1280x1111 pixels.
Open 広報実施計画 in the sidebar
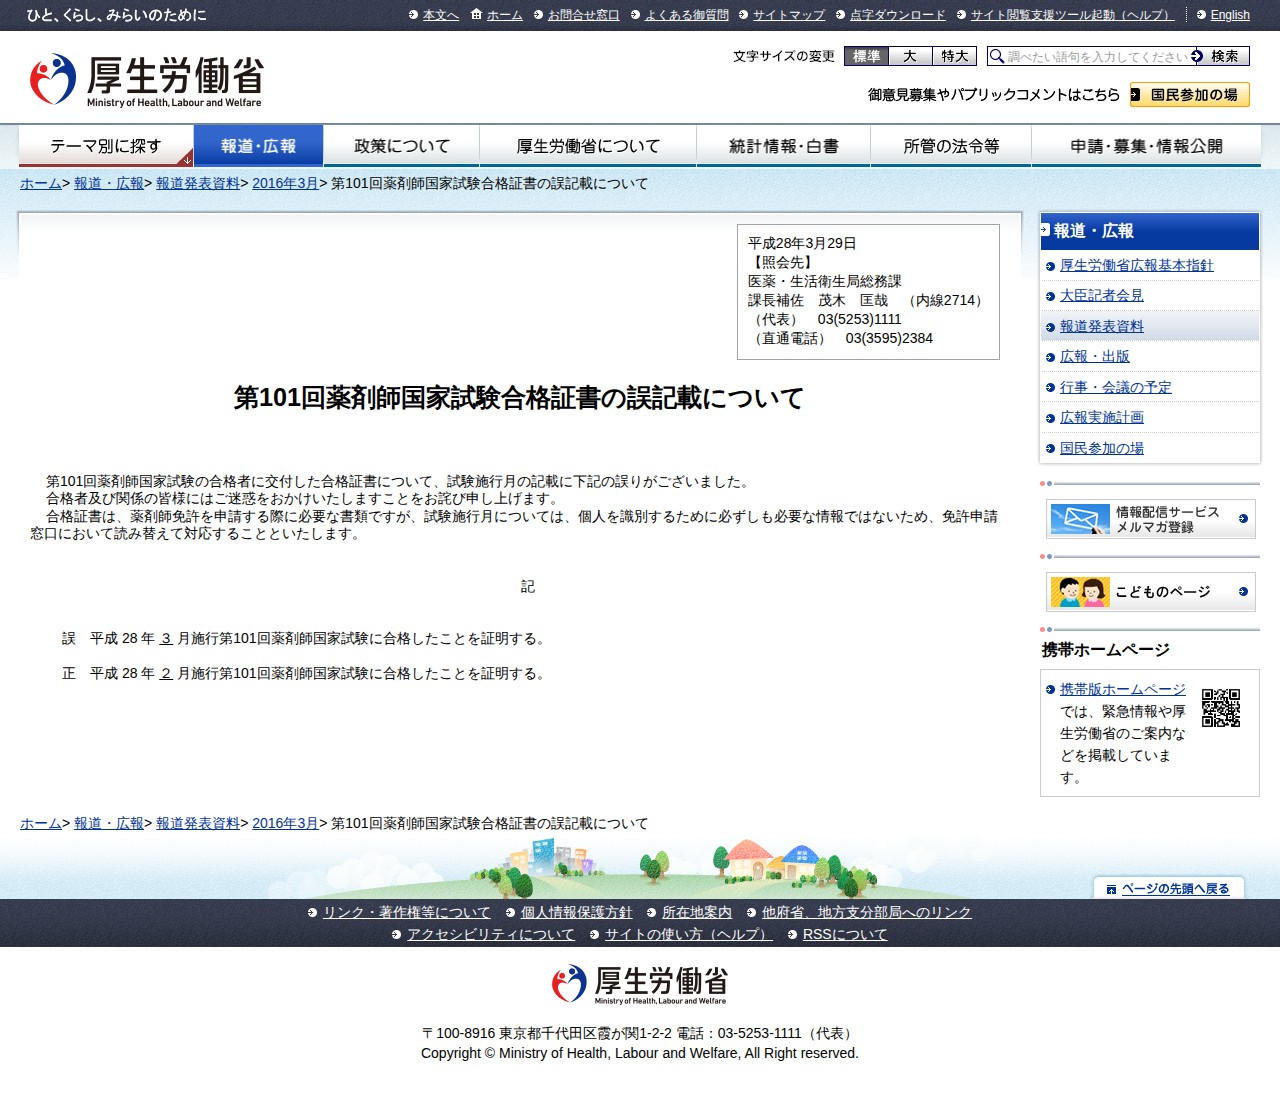click(1102, 417)
